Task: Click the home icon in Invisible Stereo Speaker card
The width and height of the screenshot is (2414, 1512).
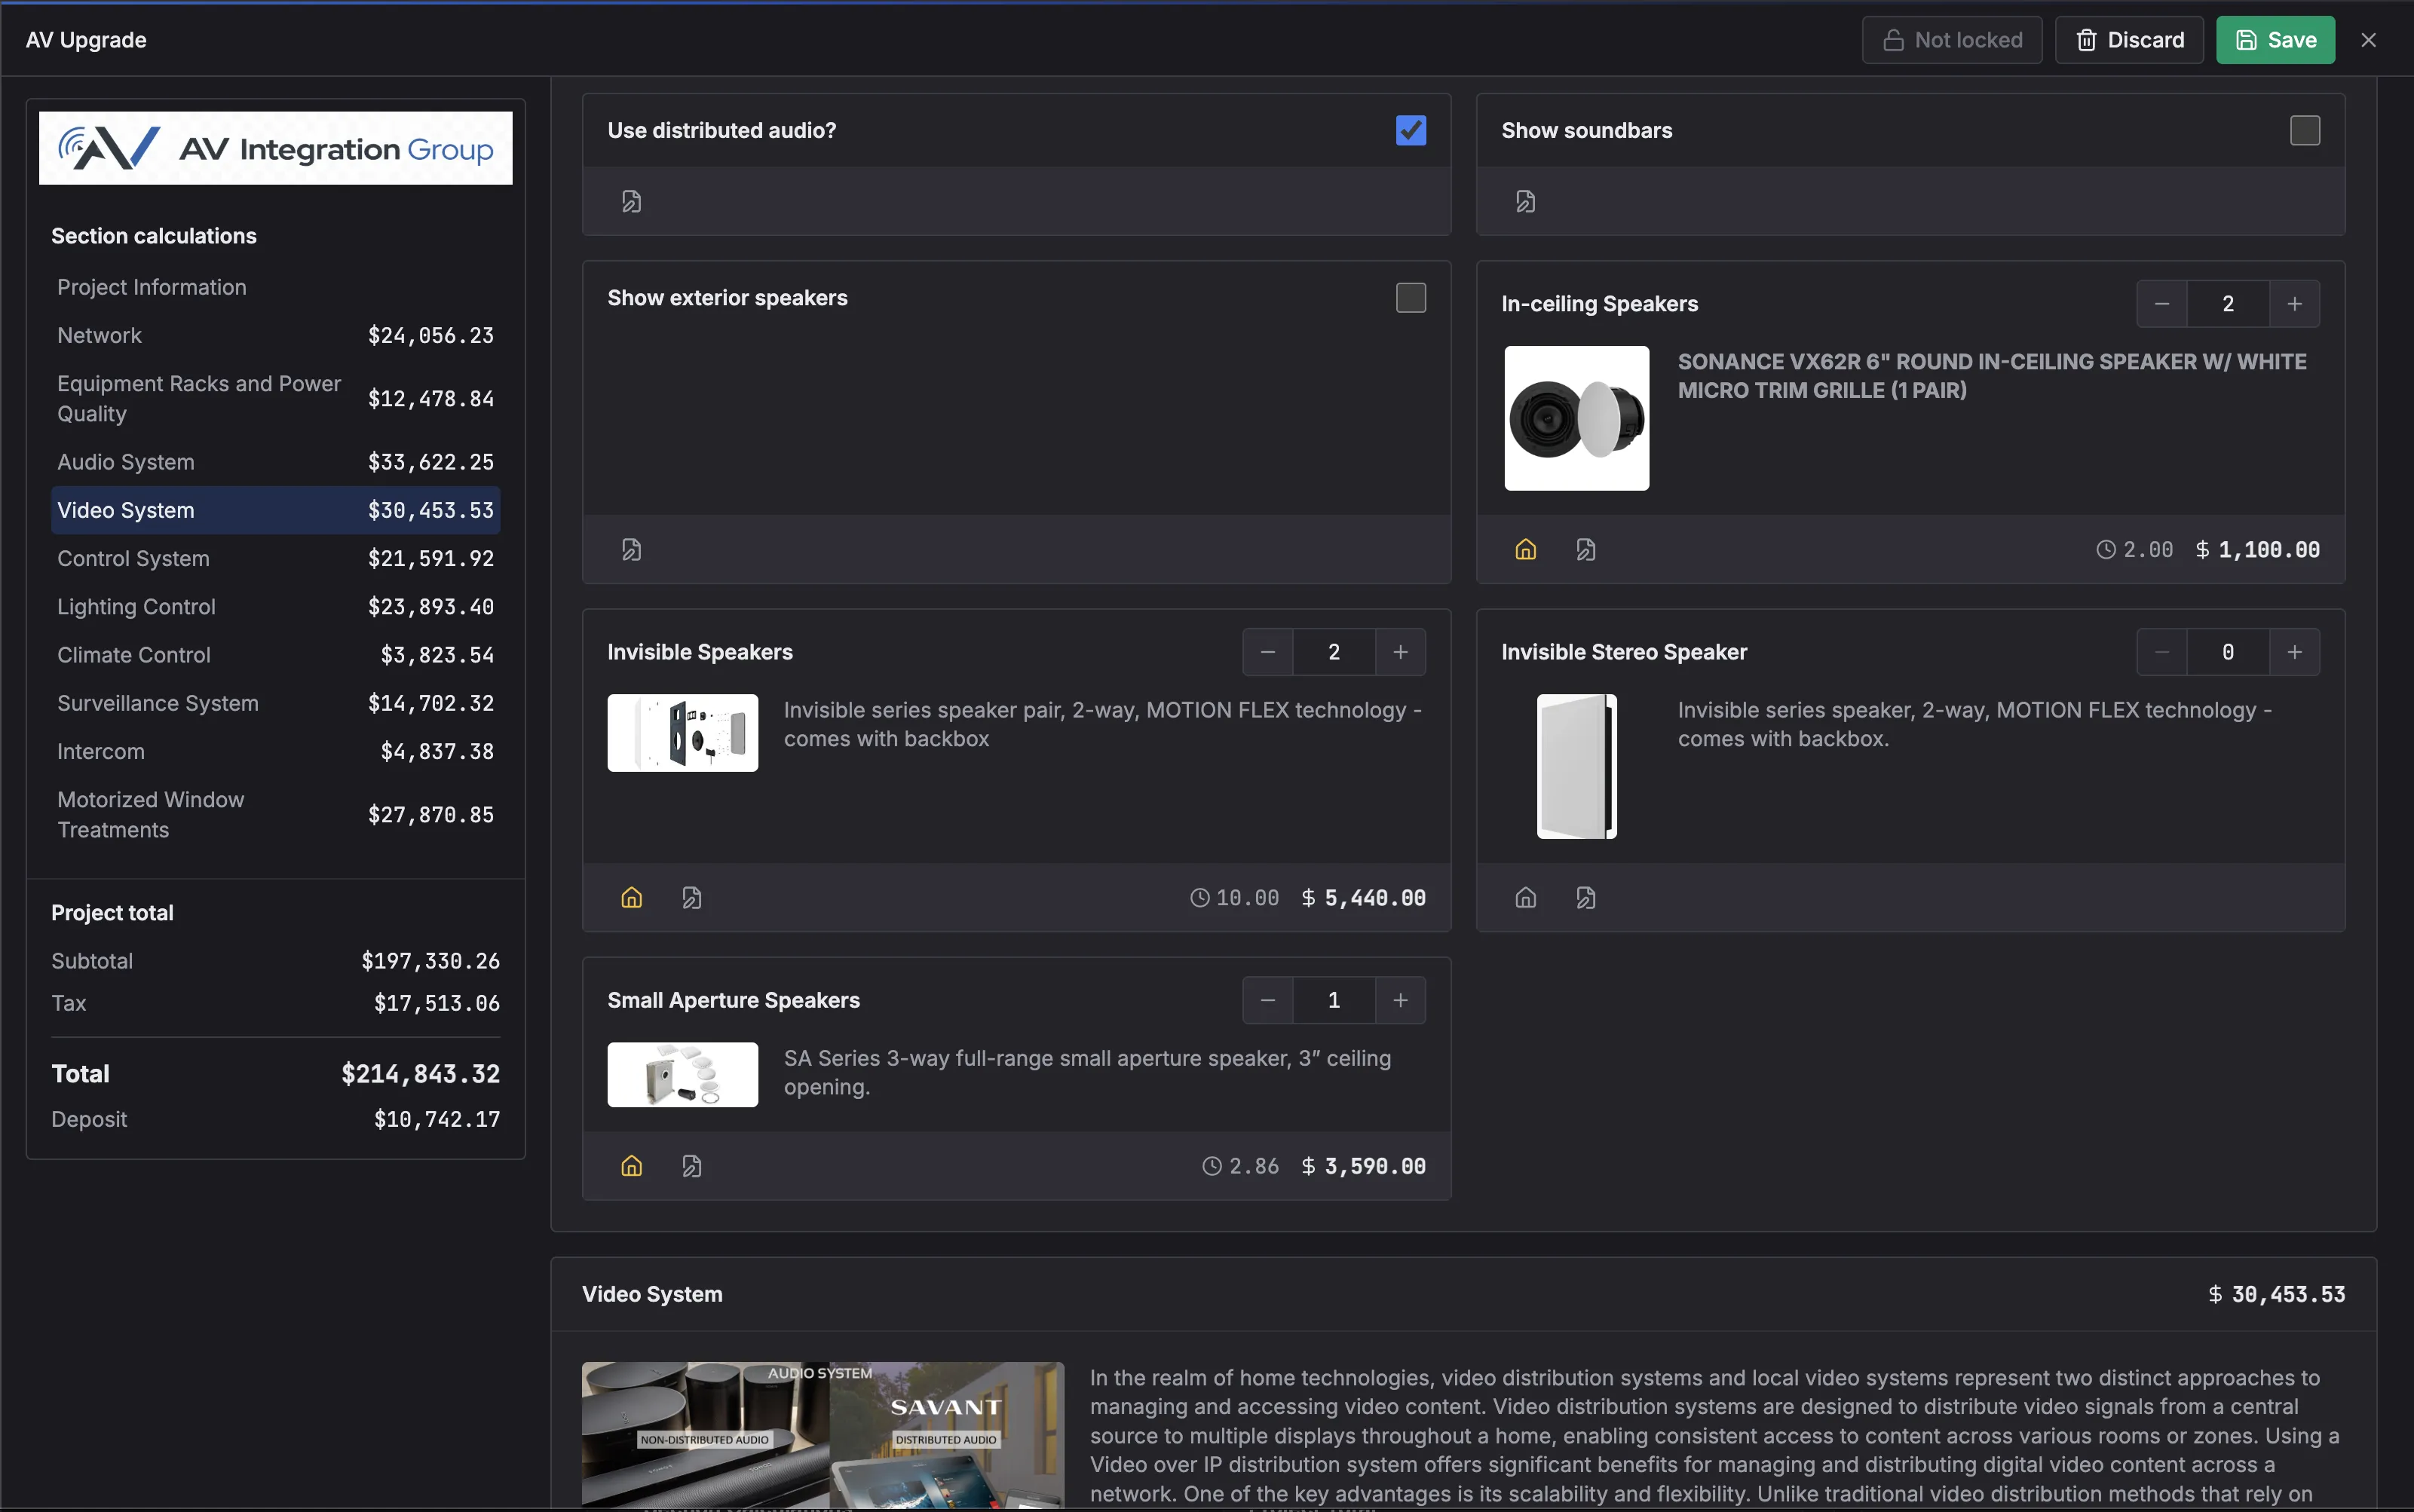Action: click(x=1525, y=897)
